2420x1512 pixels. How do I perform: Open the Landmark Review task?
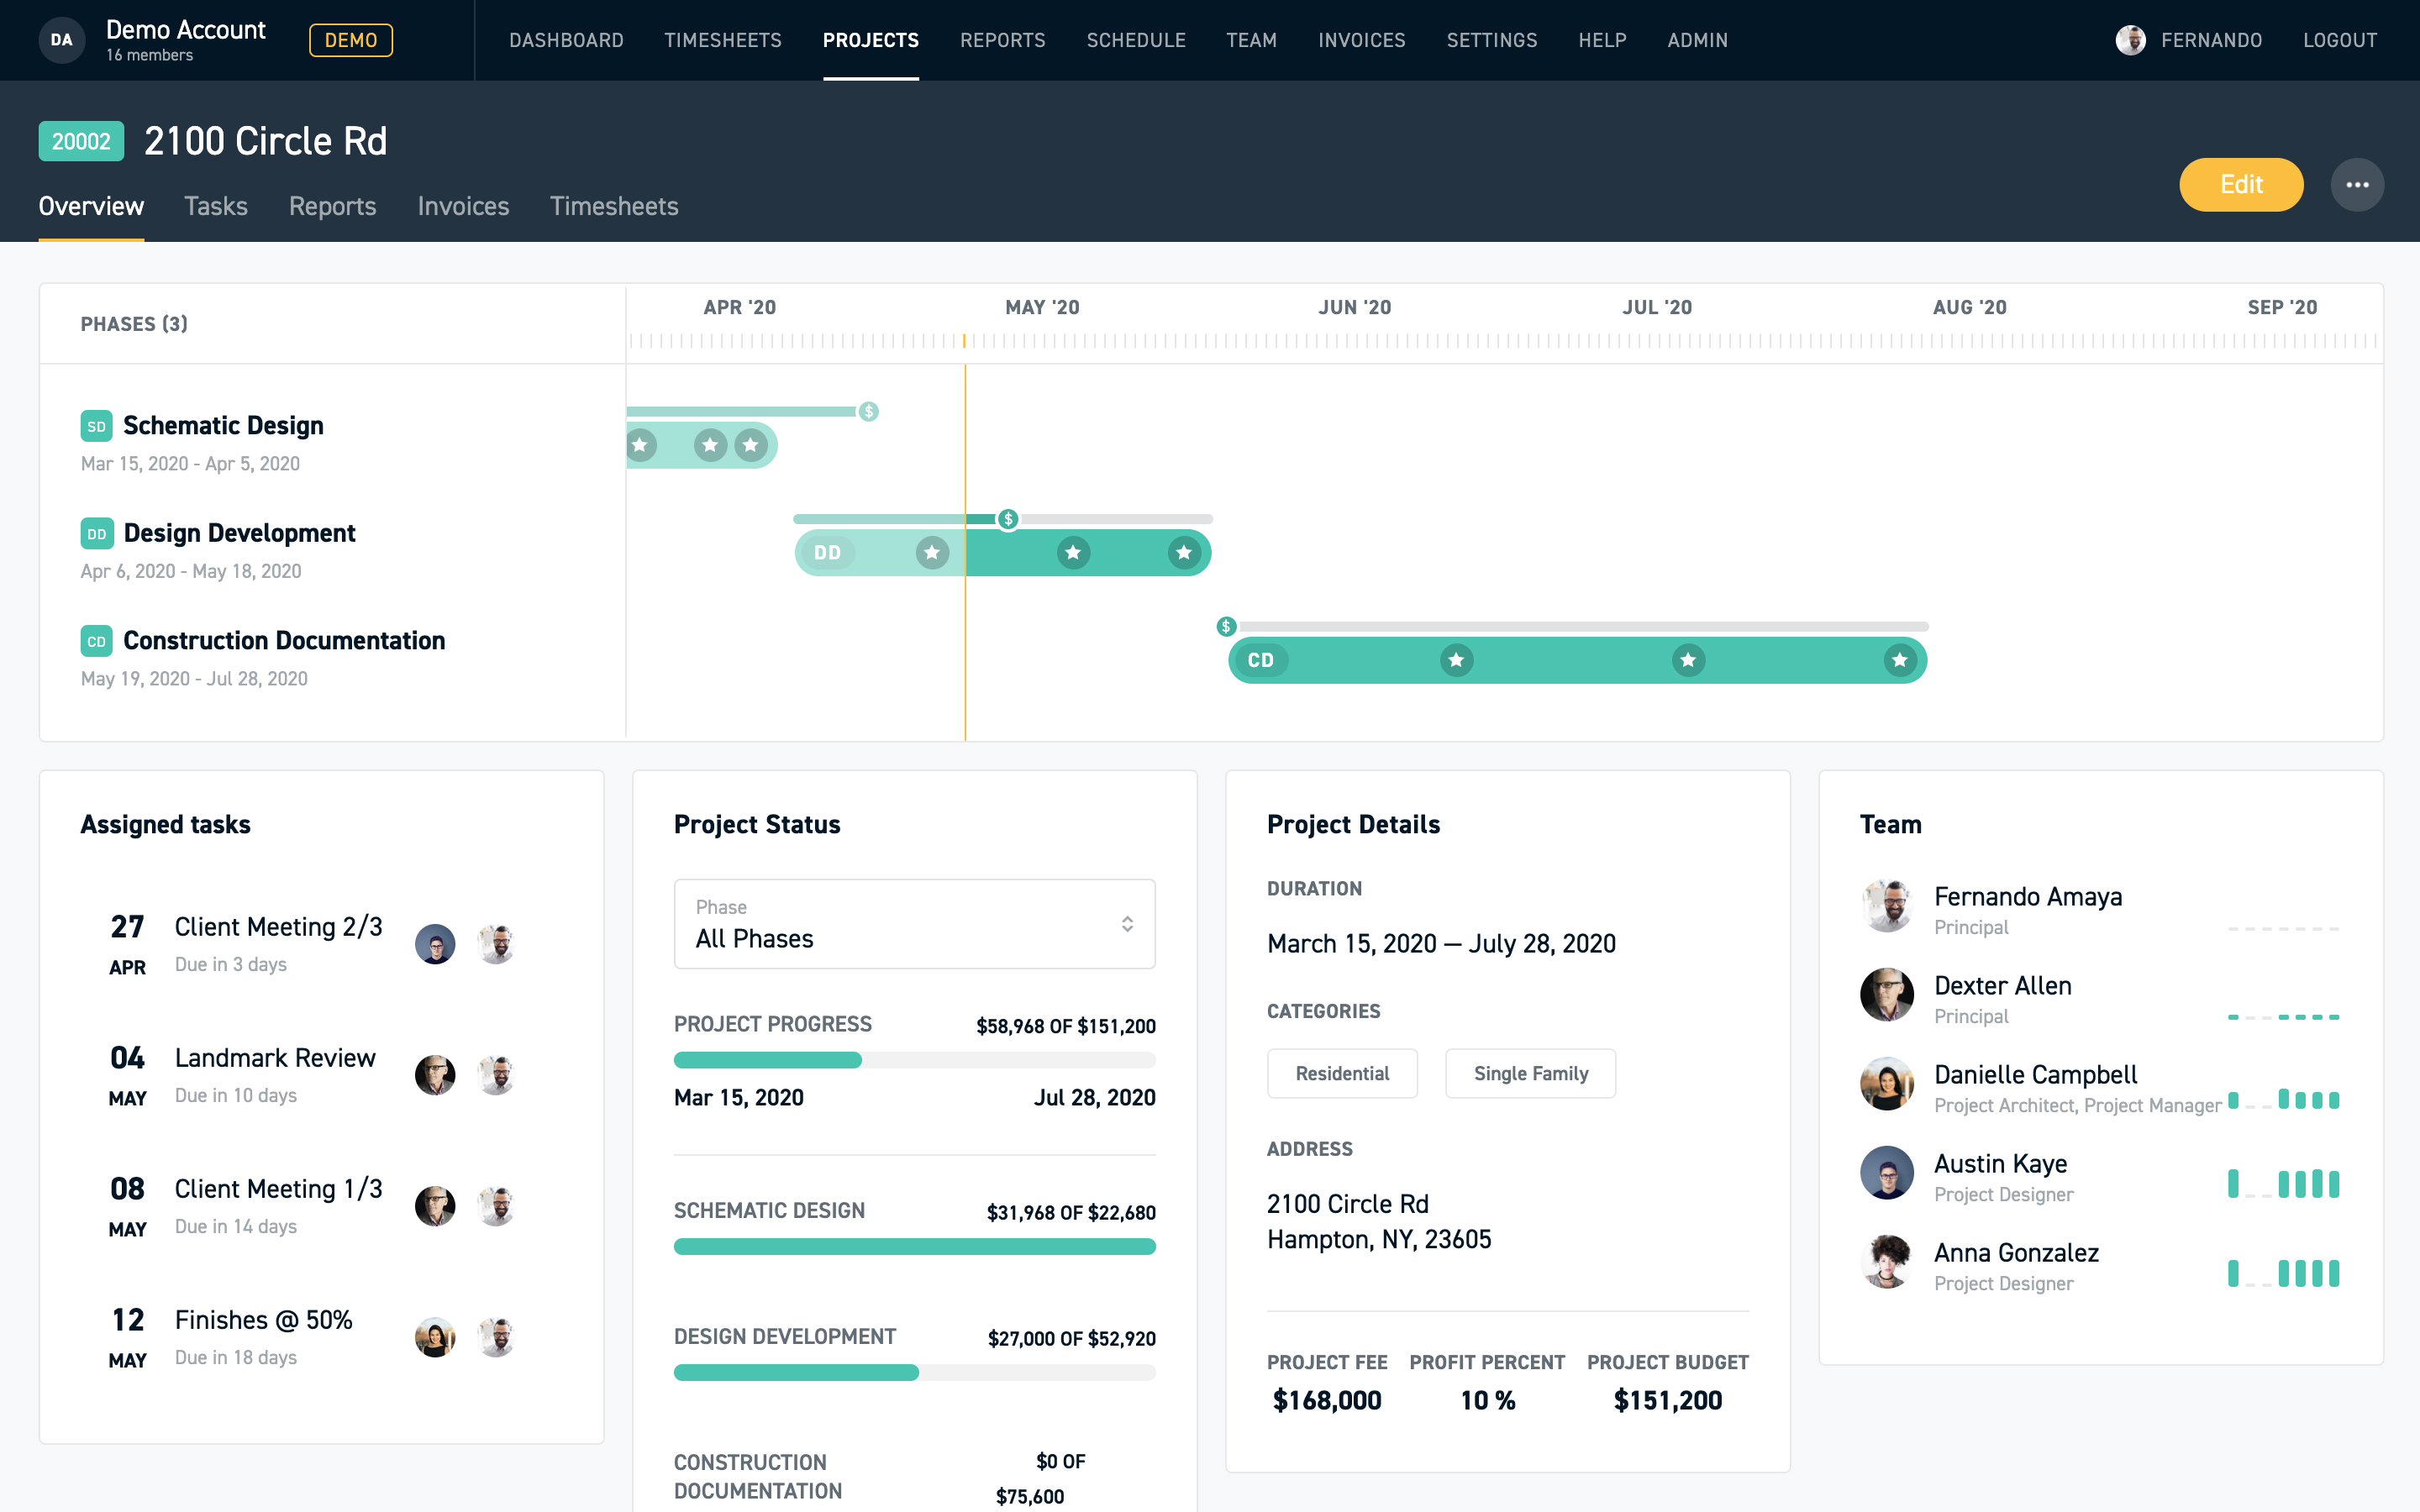click(275, 1058)
